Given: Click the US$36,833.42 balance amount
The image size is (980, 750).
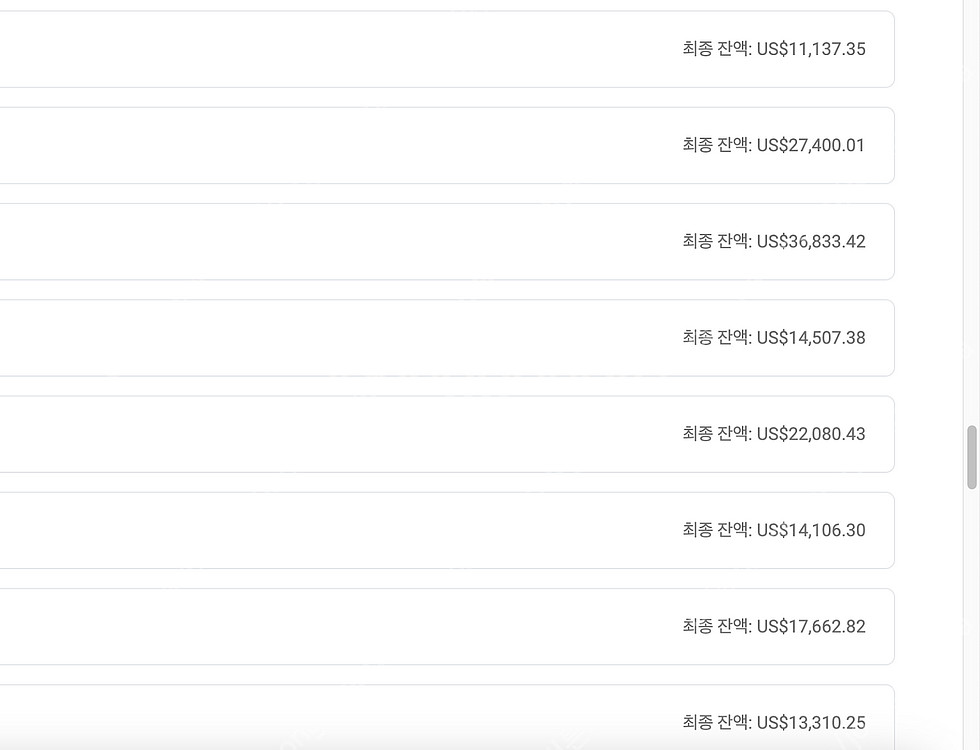Looking at the screenshot, I should pyautogui.click(x=811, y=241).
